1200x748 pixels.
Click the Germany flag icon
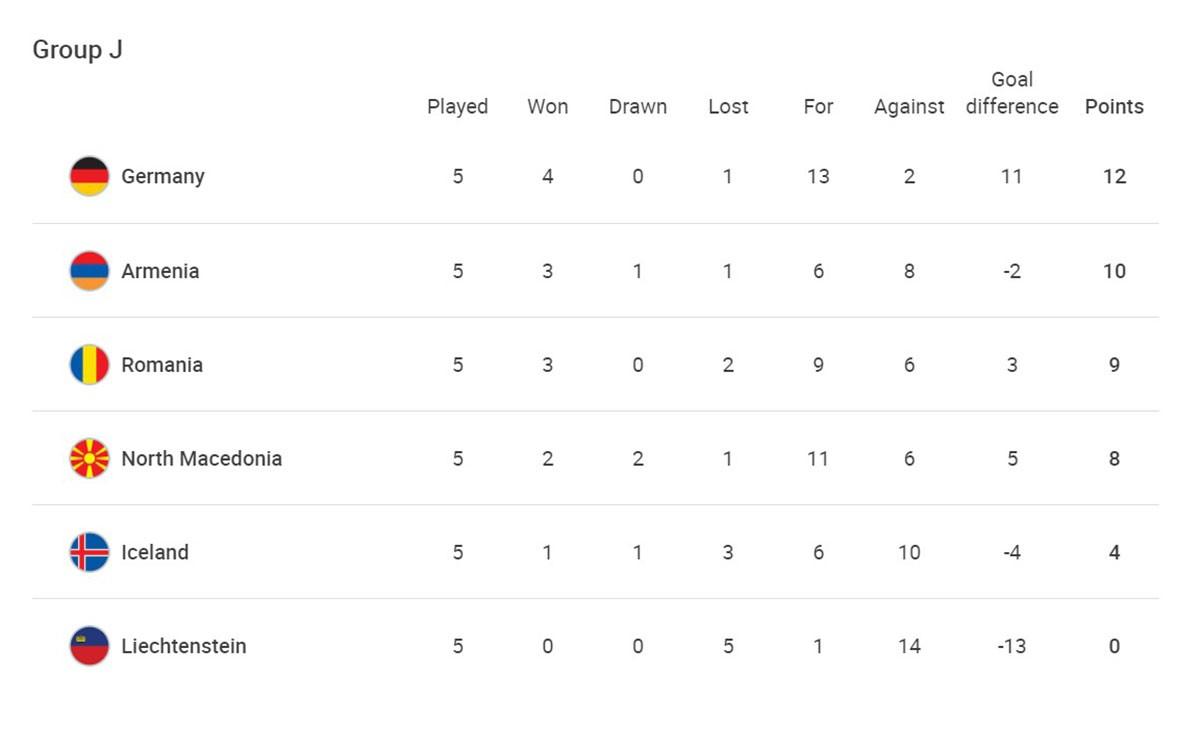tap(89, 176)
